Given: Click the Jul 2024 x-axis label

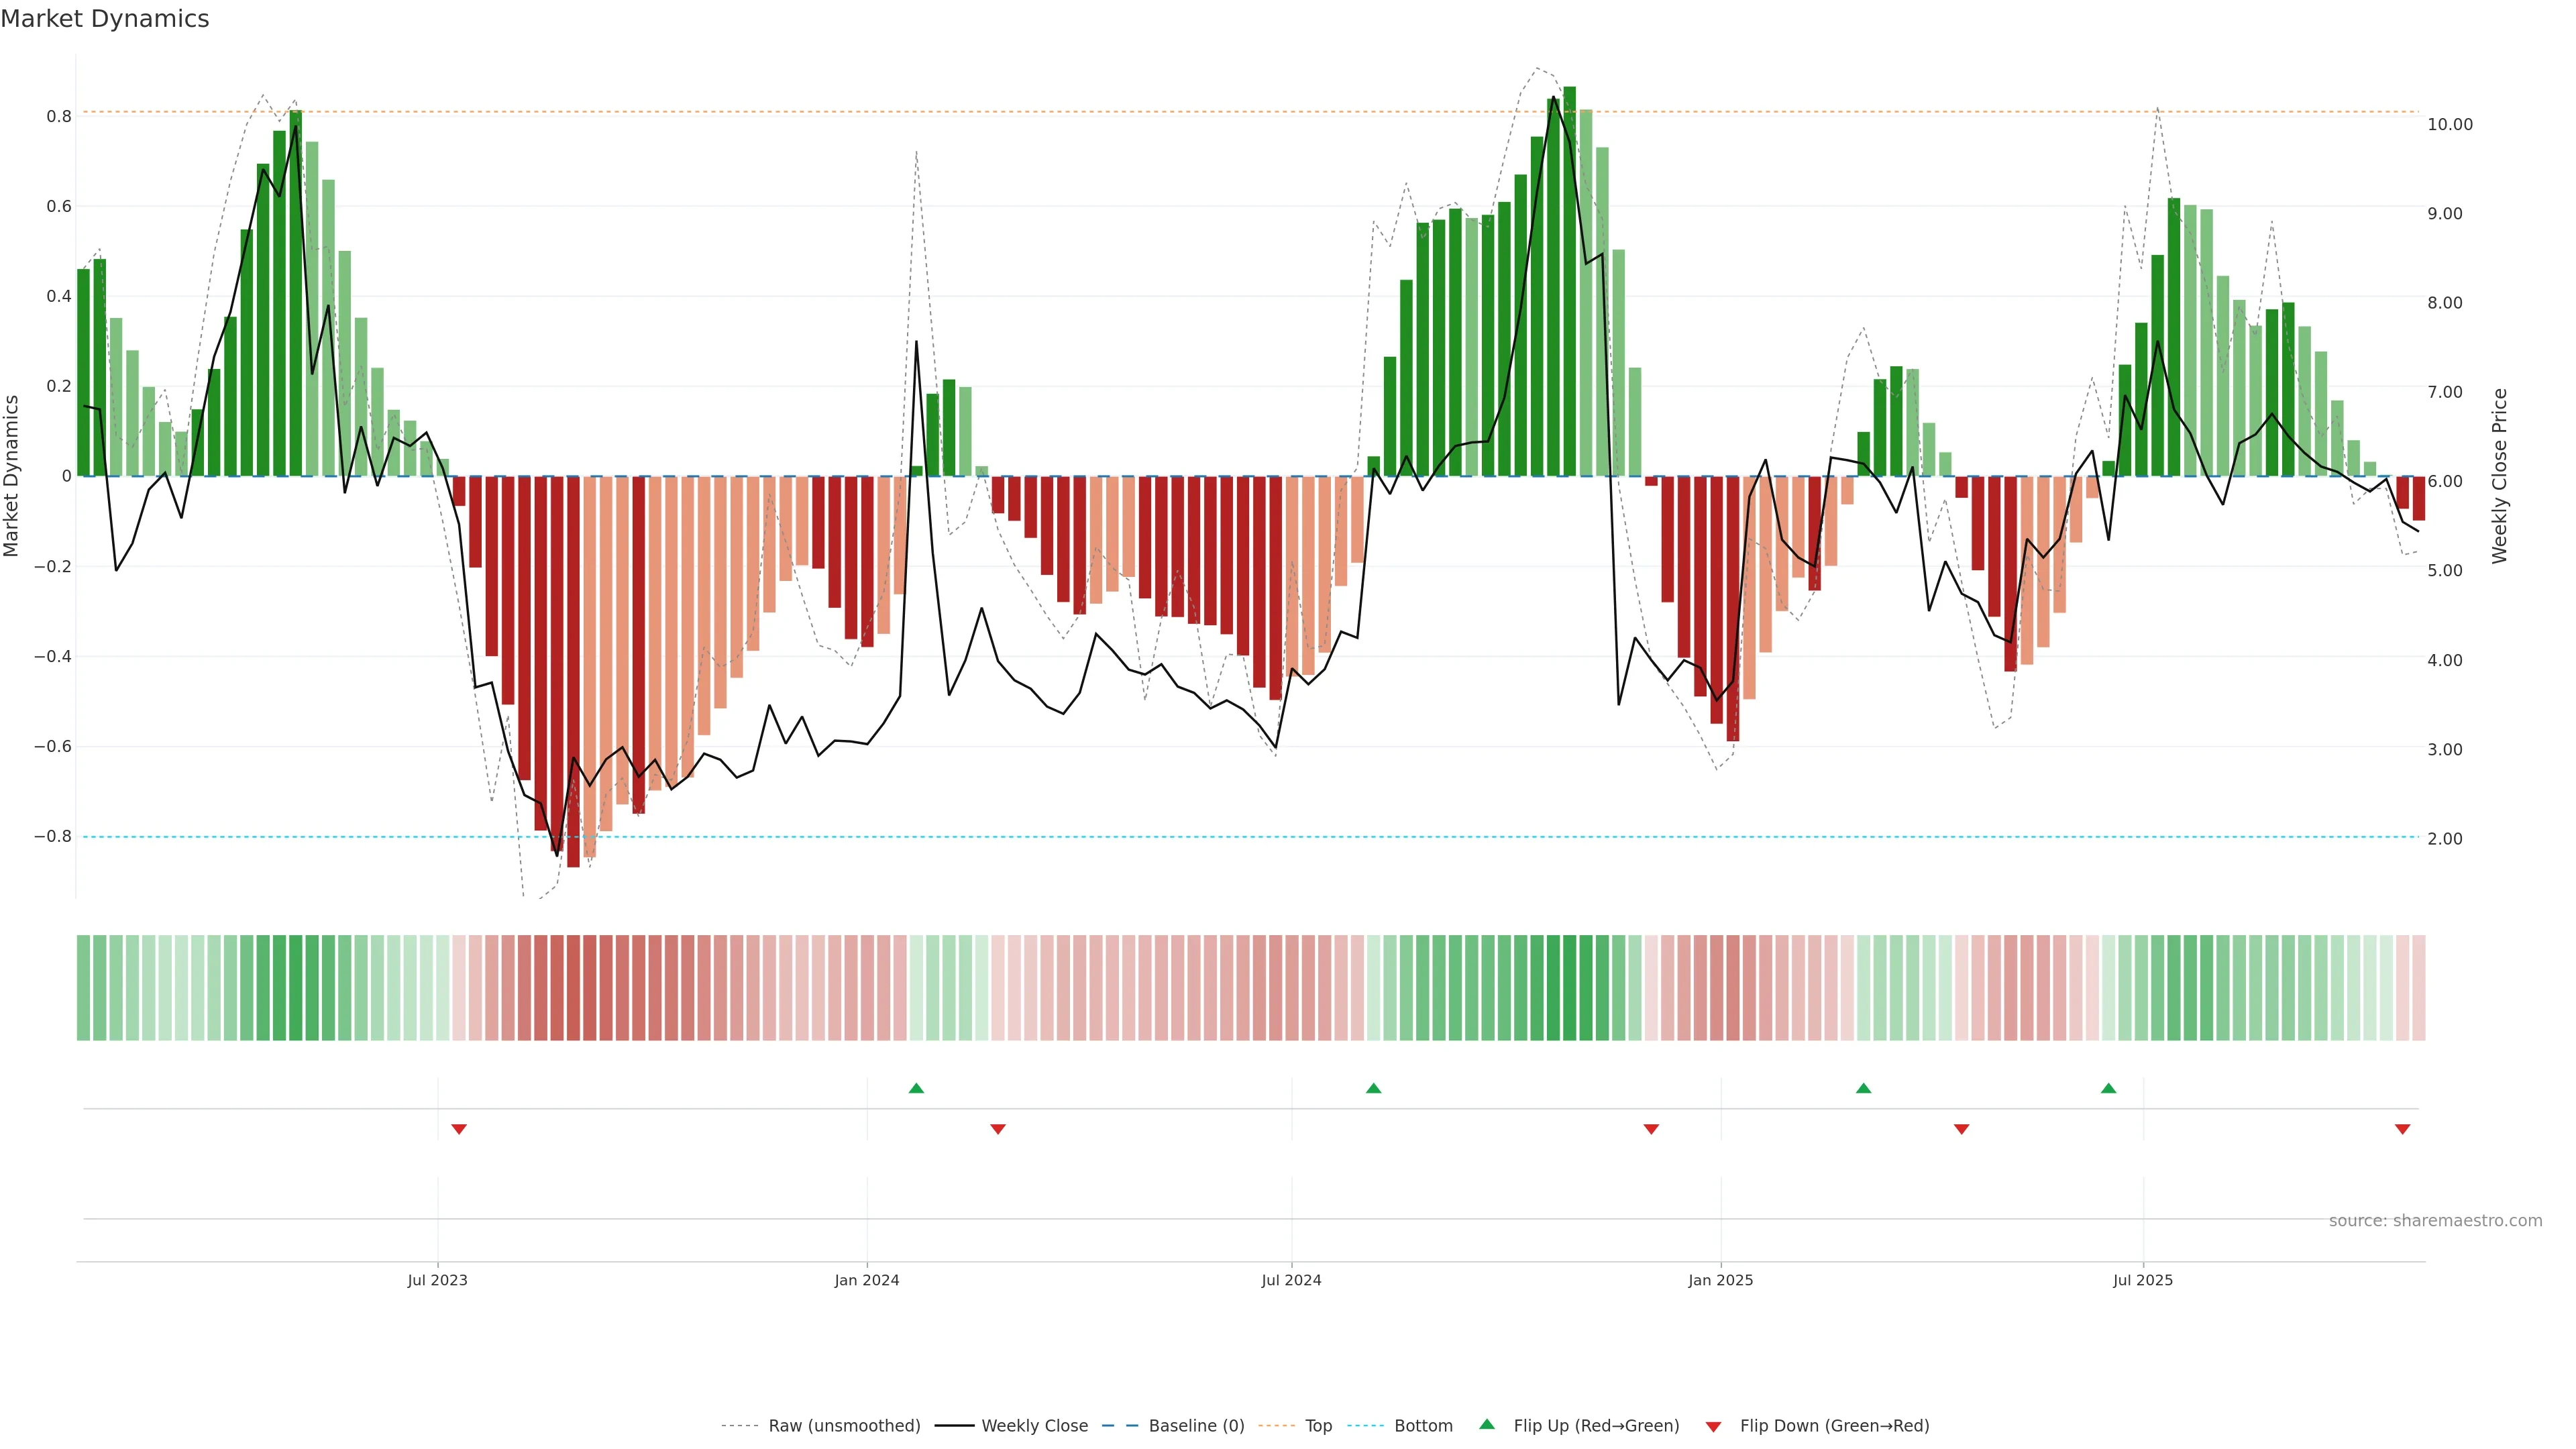Looking at the screenshot, I should [1291, 1280].
